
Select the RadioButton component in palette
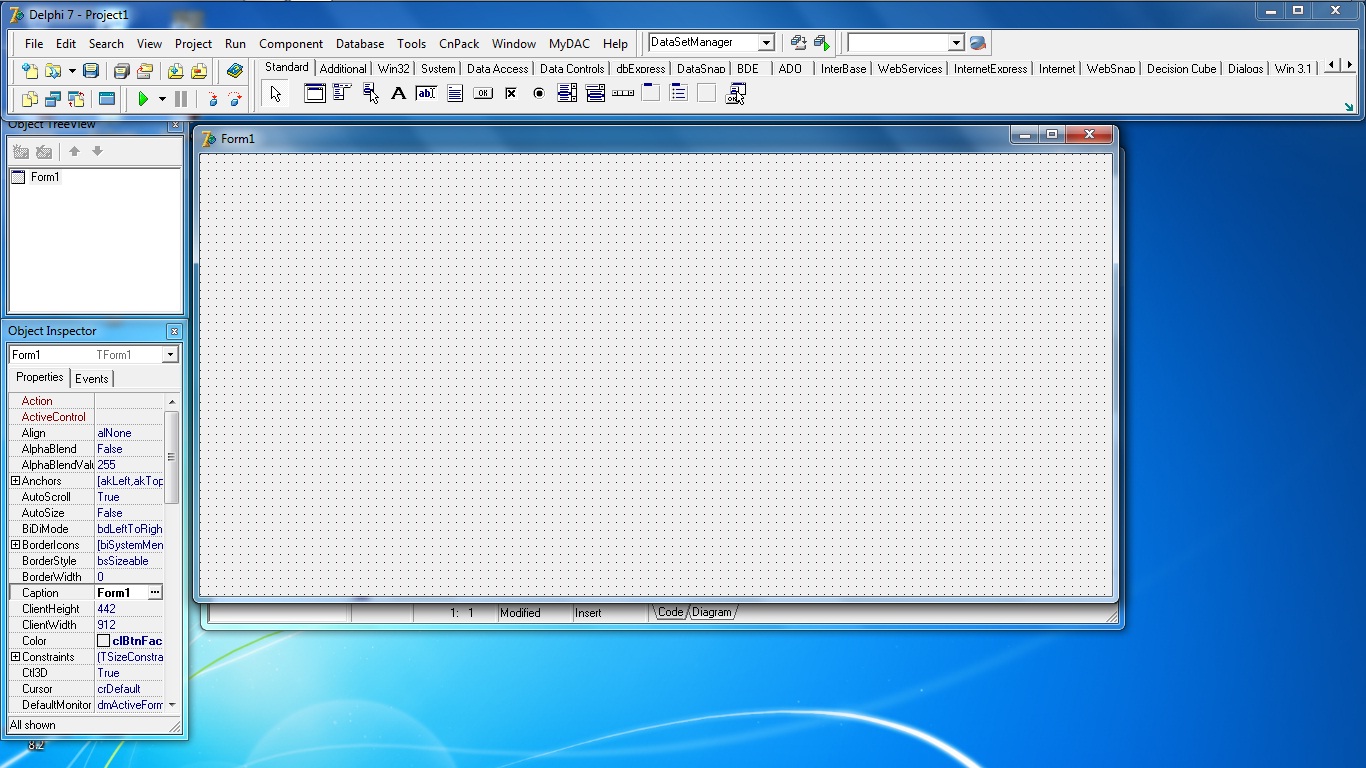pyautogui.click(x=539, y=94)
